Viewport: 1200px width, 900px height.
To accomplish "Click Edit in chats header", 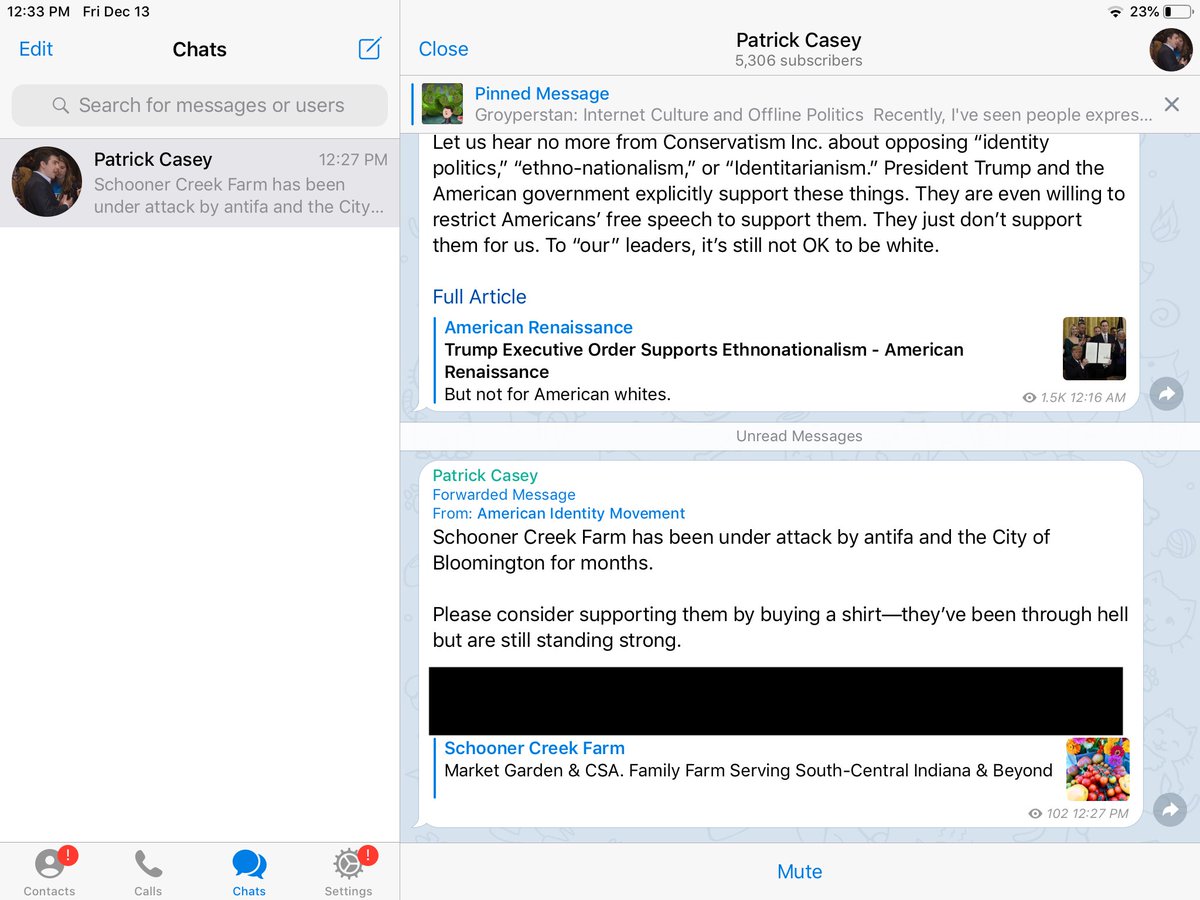I will click(x=36, y=49).
